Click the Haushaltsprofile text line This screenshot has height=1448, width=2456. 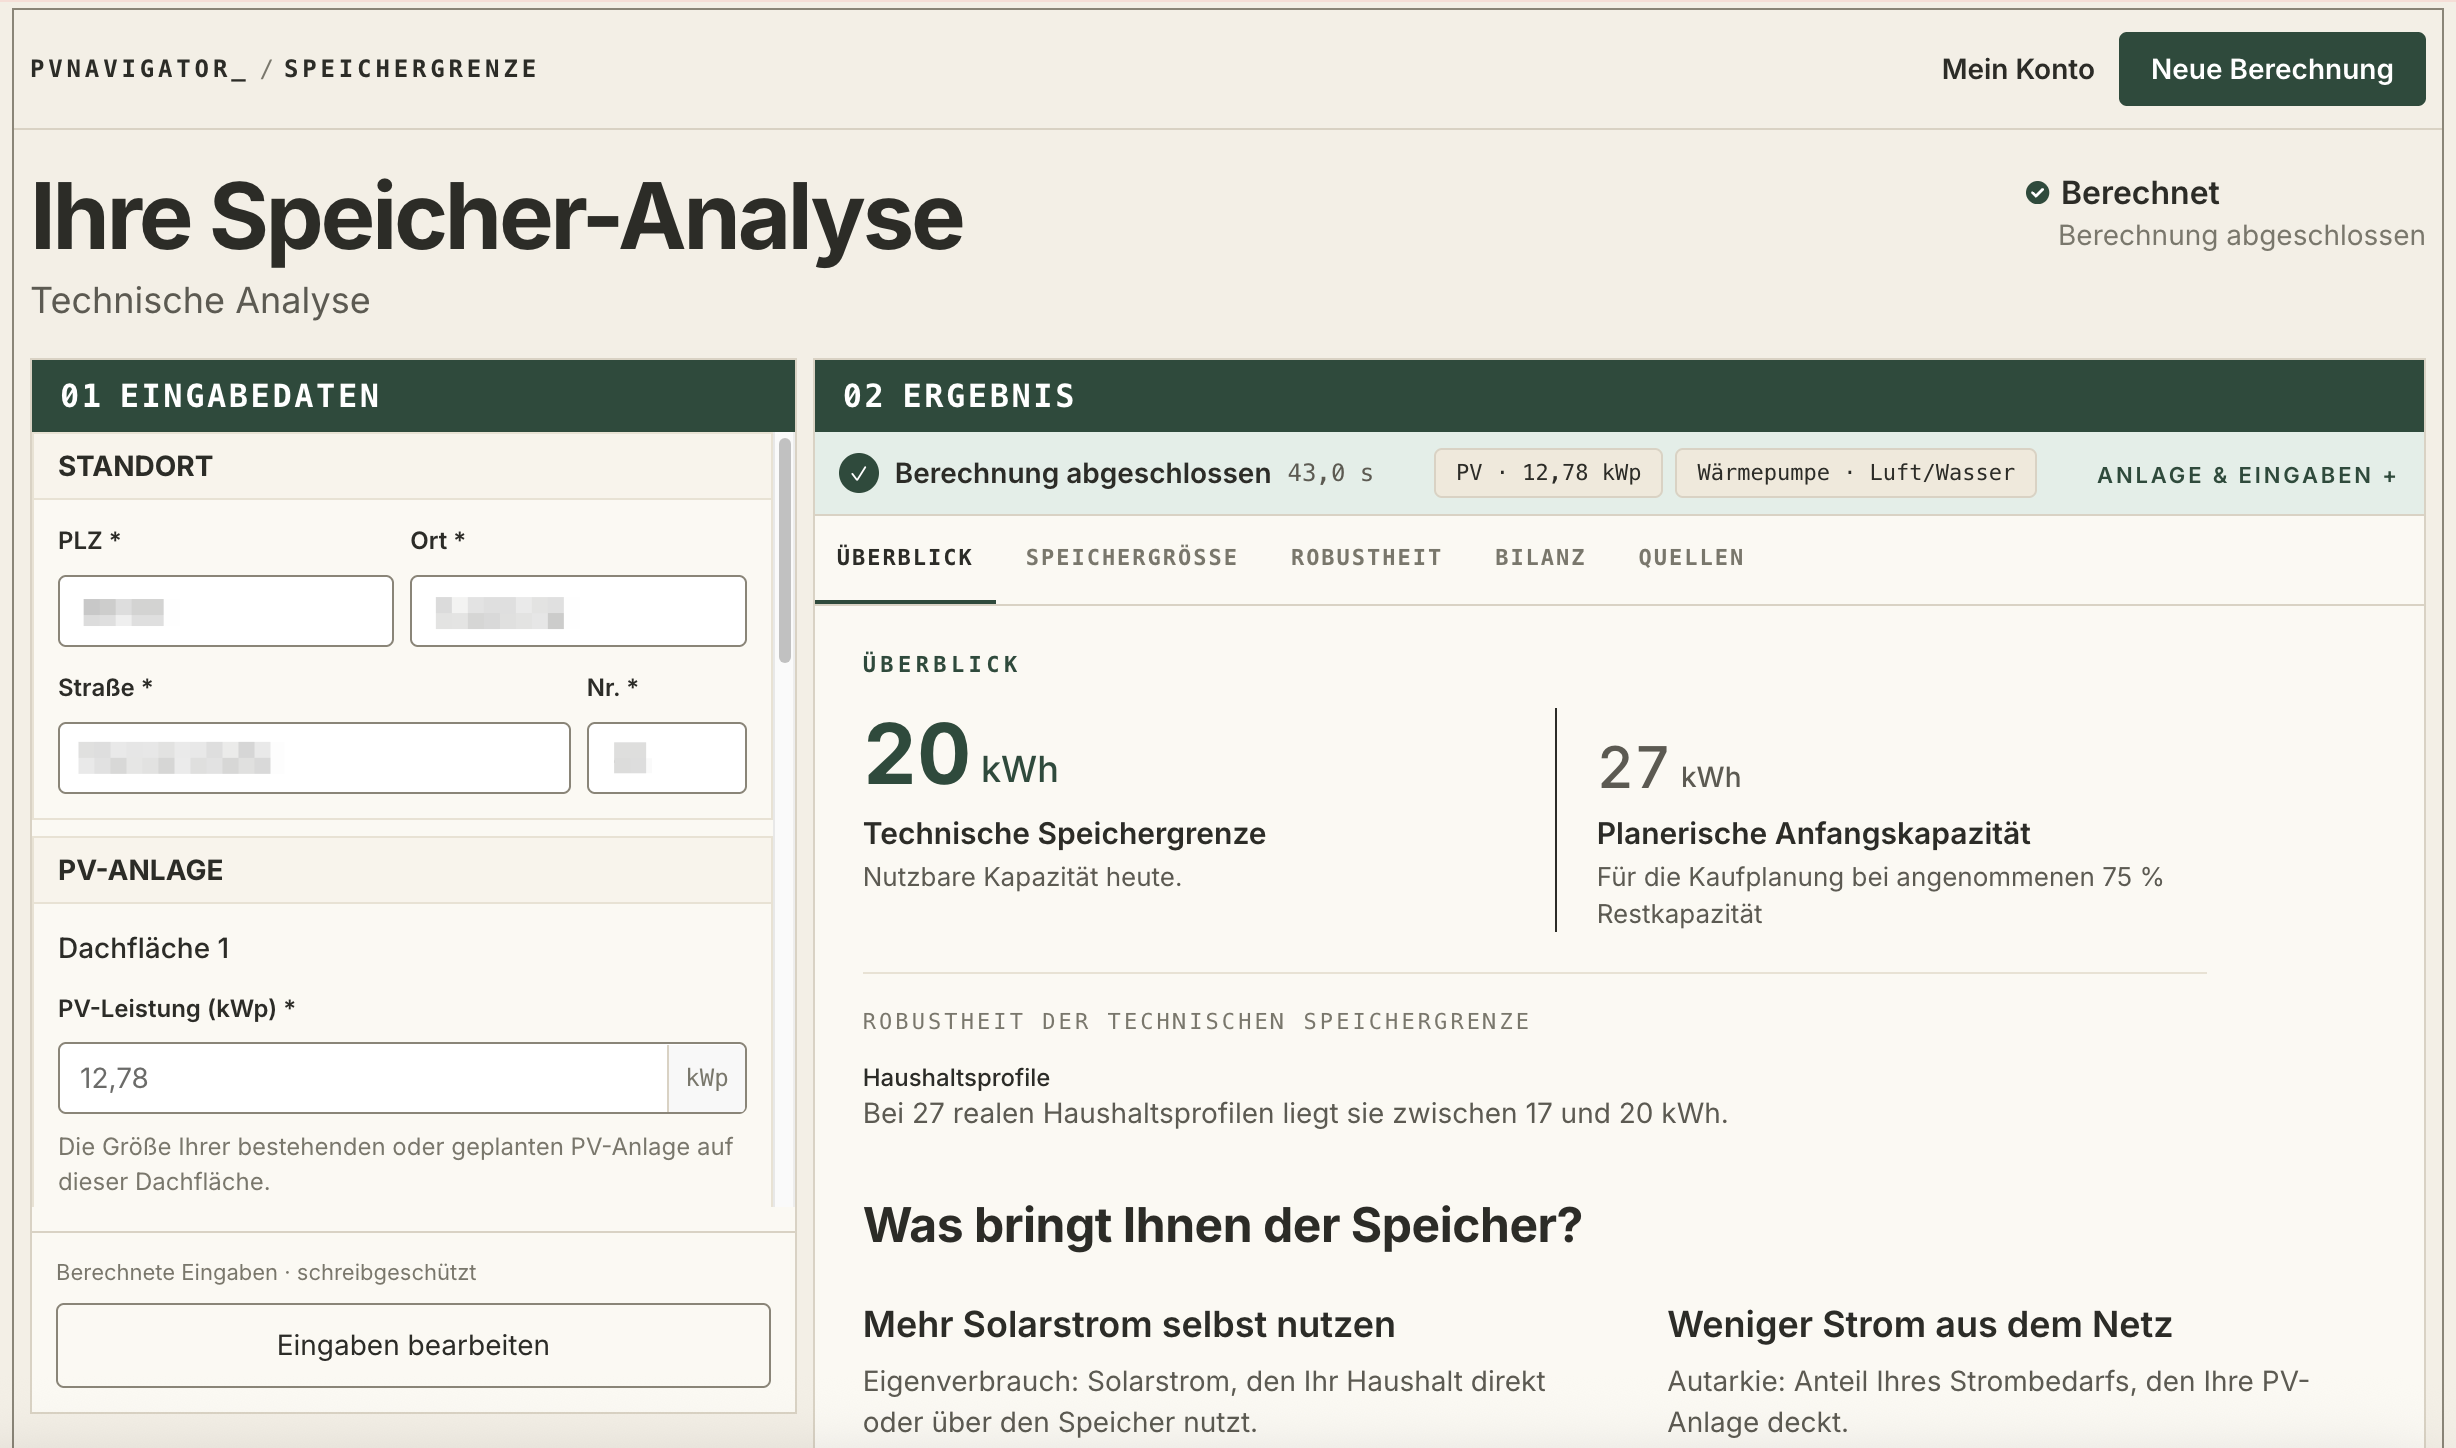coord(956,1077)
